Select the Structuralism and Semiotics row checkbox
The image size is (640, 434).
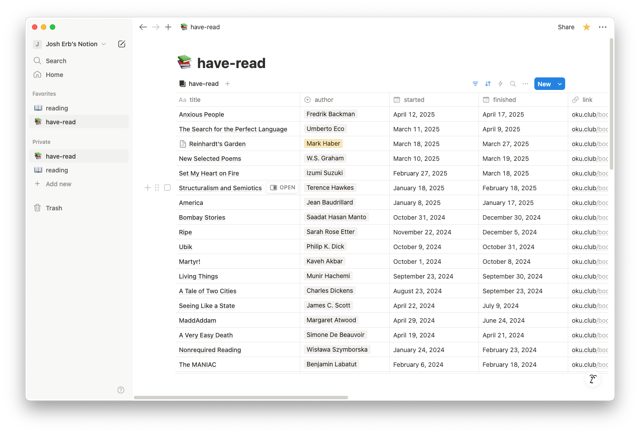point(167,188)
